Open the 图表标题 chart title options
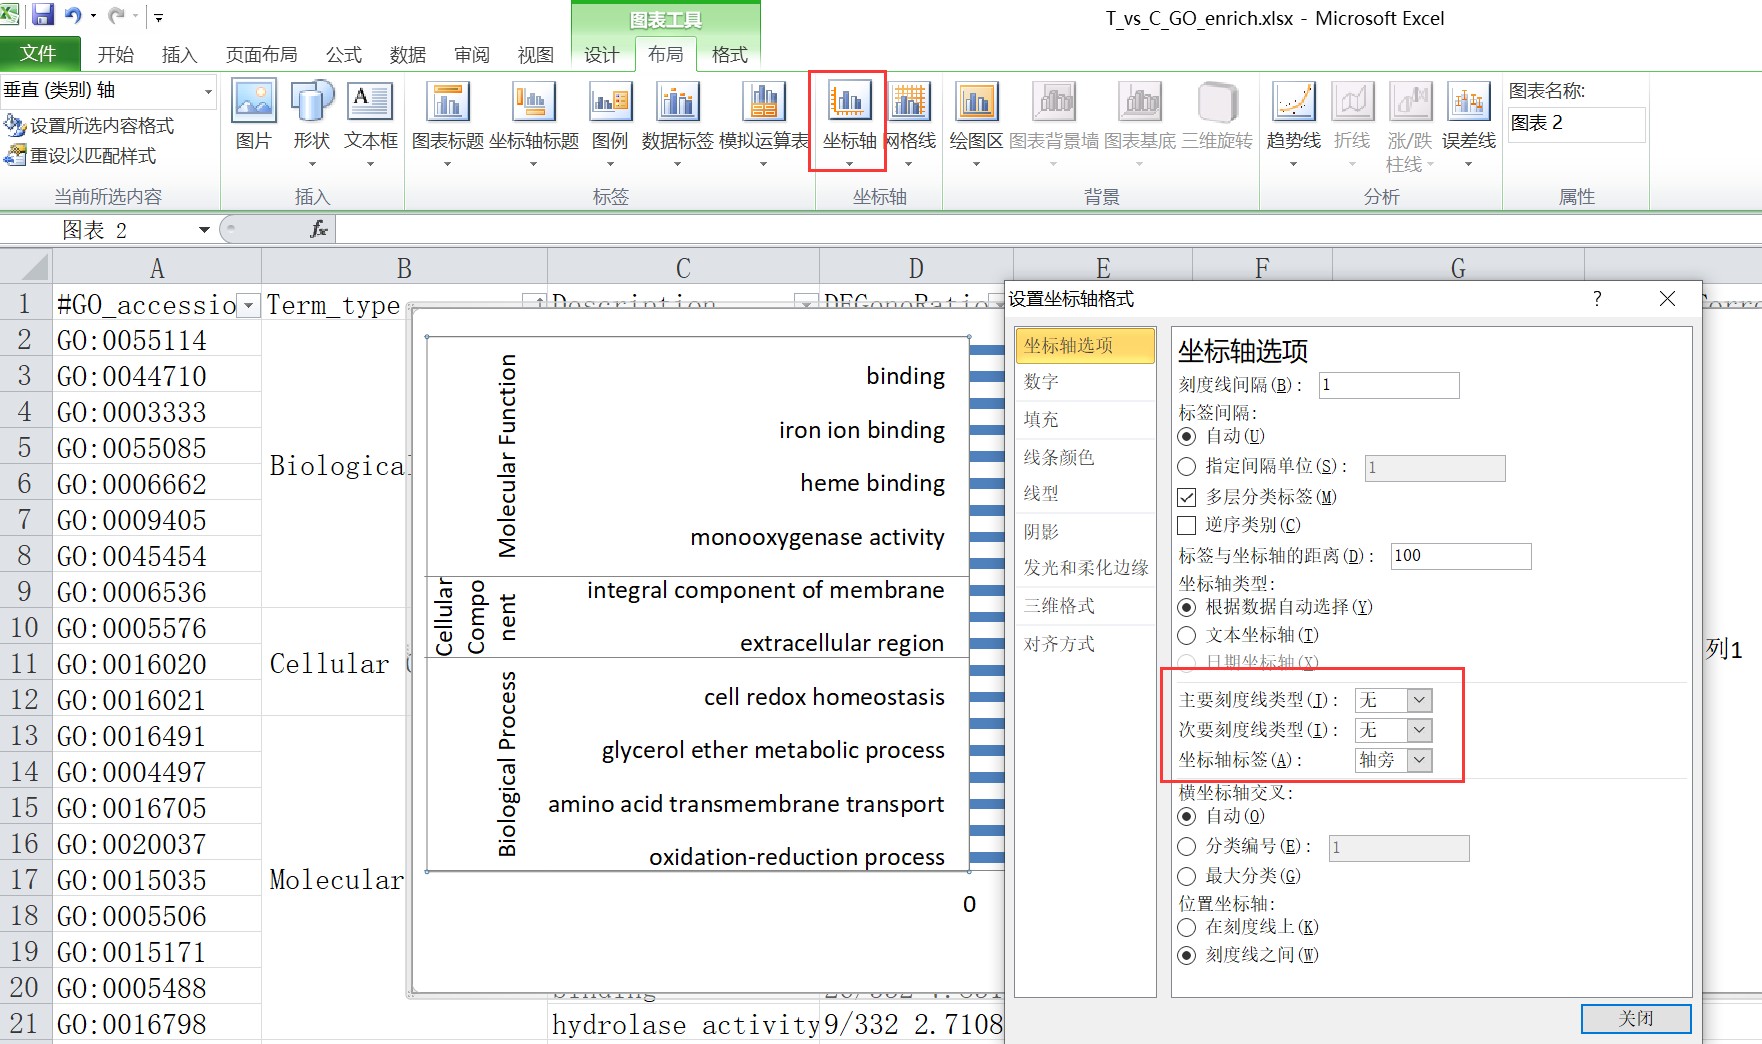1762x1044 pixels. coord(448,122)
